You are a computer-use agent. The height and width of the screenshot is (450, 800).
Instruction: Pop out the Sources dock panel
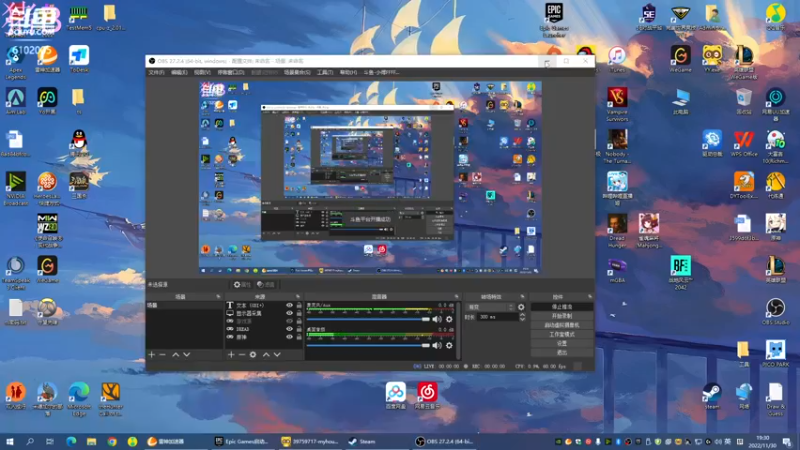point(298,296)
